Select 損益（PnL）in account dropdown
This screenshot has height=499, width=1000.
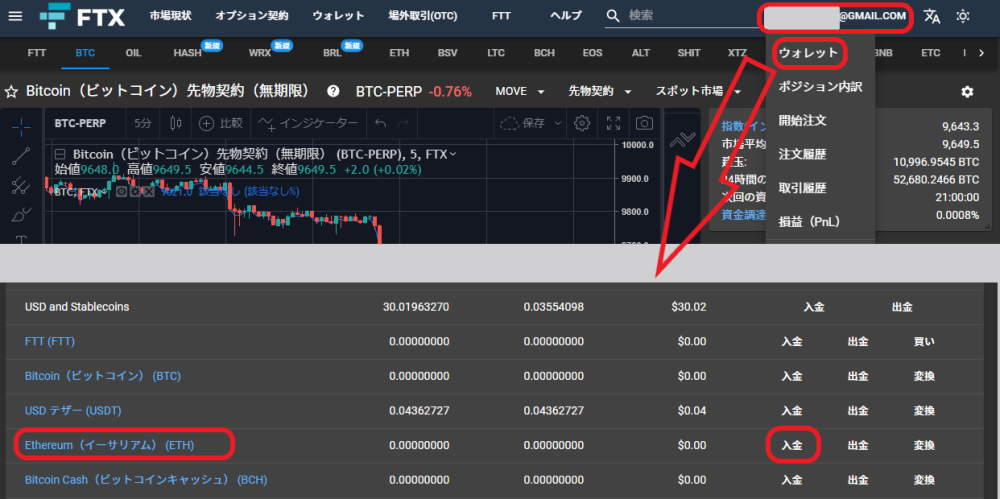pos(809,221)
